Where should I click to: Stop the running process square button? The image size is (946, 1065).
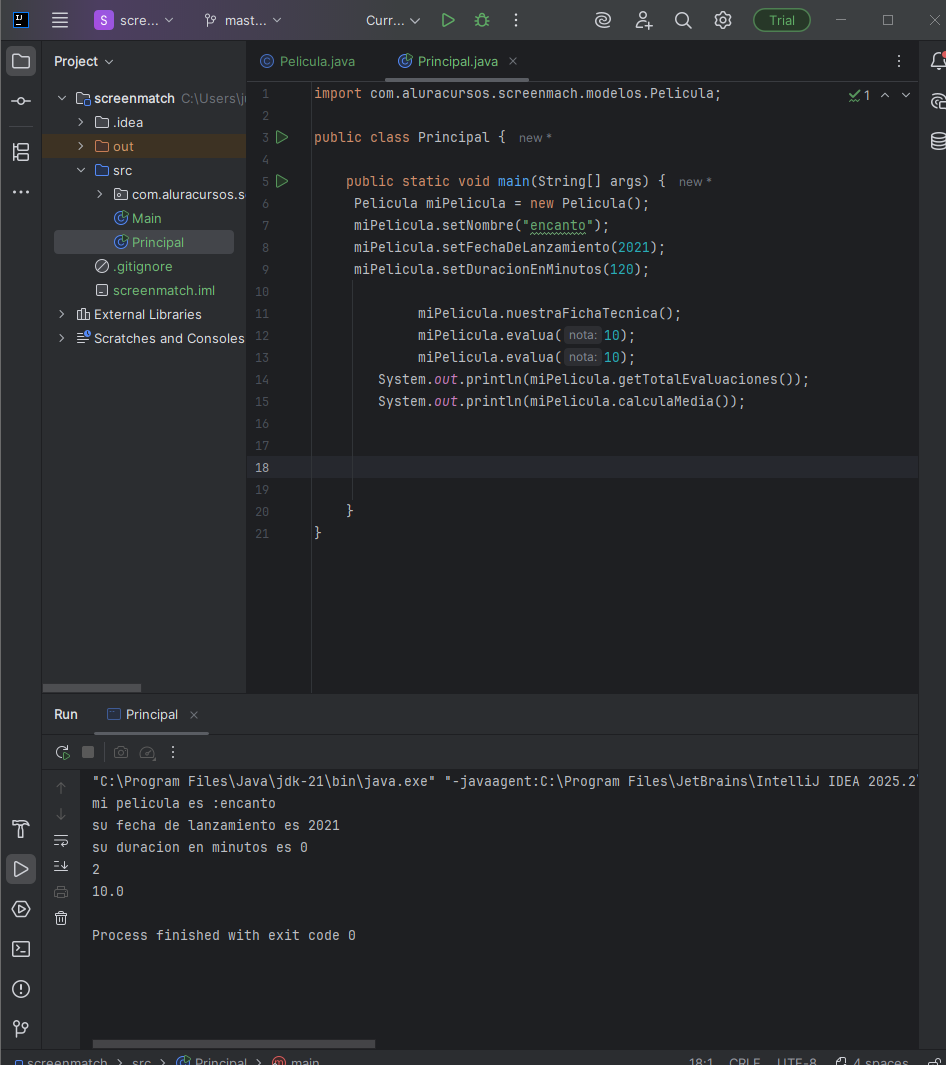(88, 752)
